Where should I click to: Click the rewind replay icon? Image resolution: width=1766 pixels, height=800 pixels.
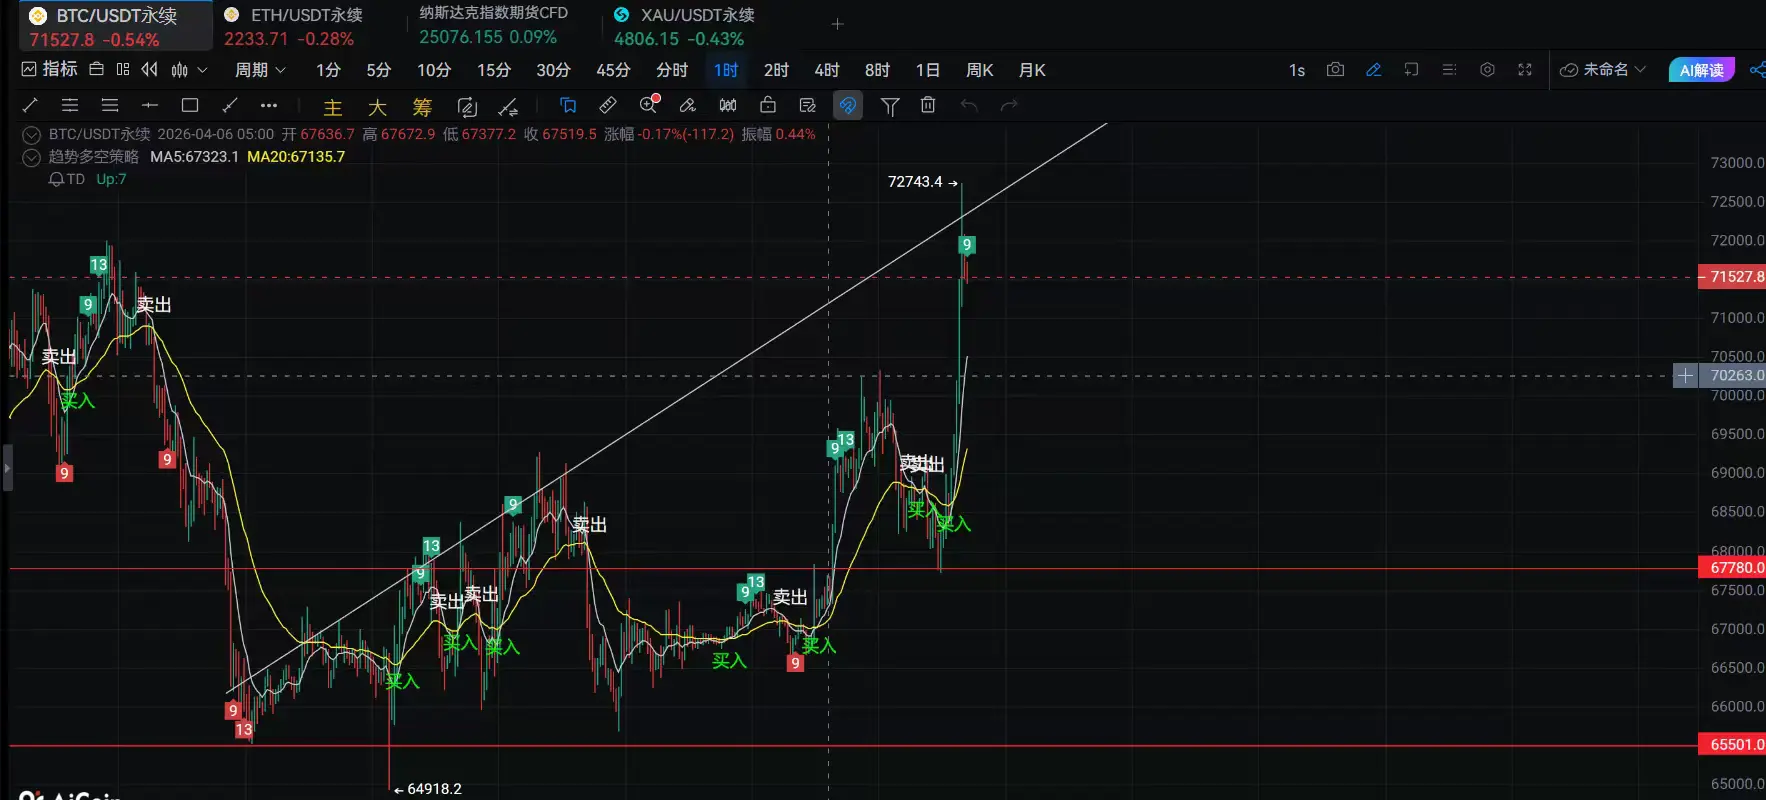[149, 69]
